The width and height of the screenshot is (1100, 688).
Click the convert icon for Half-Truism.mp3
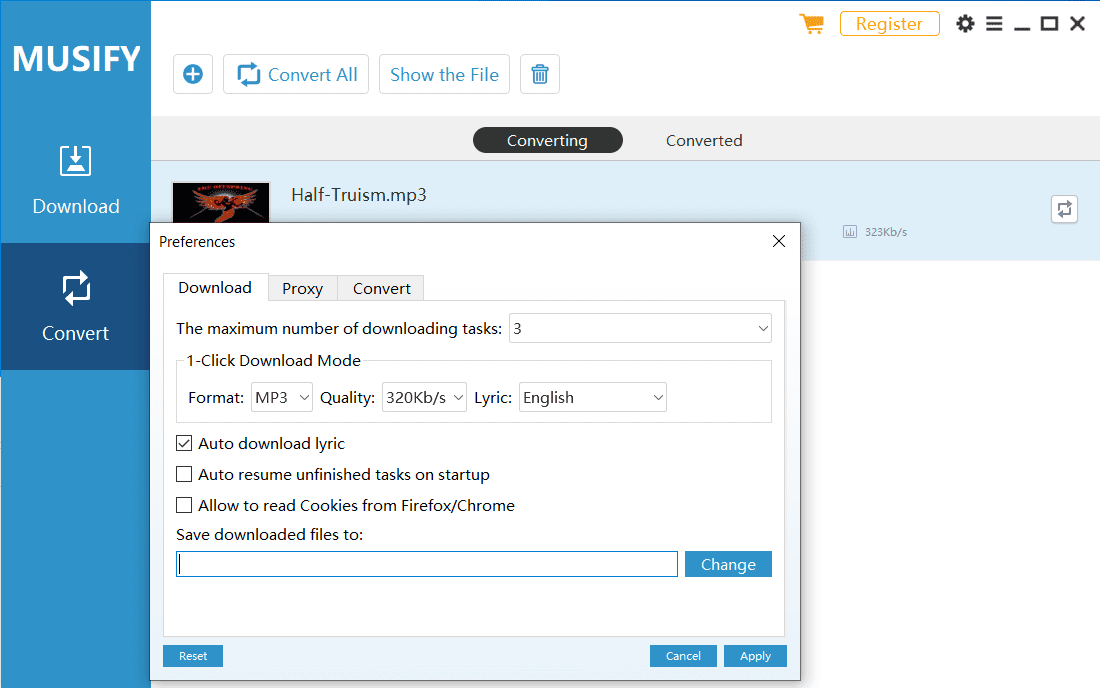coord(1064,209)
